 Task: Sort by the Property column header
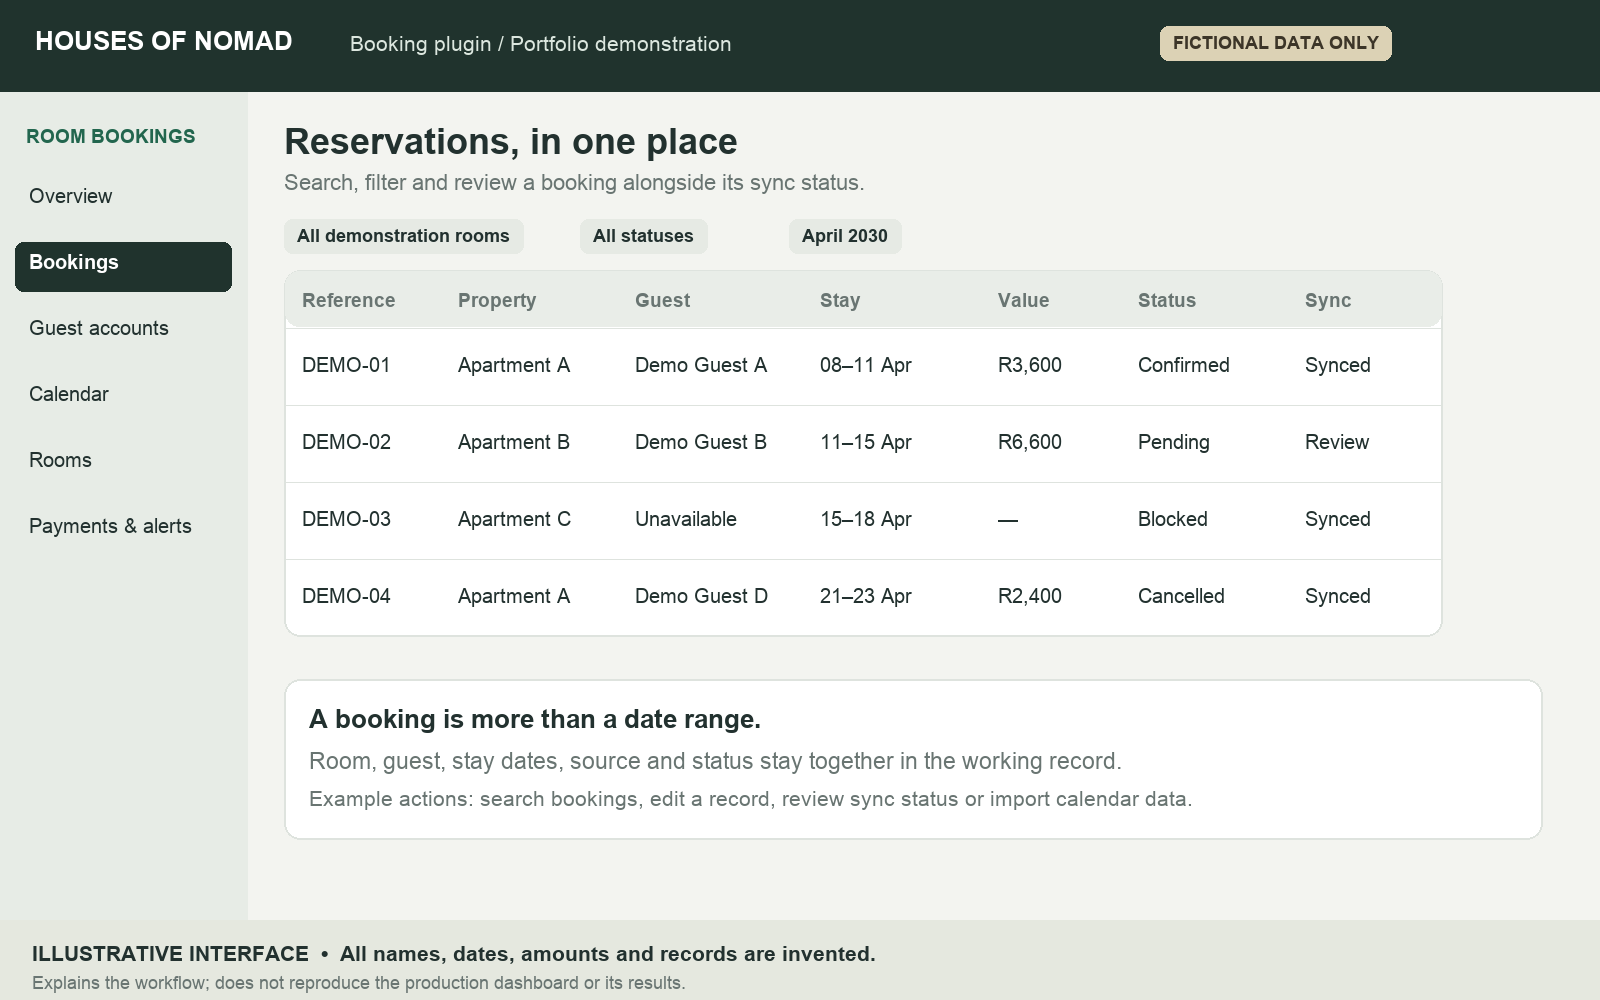497,300
